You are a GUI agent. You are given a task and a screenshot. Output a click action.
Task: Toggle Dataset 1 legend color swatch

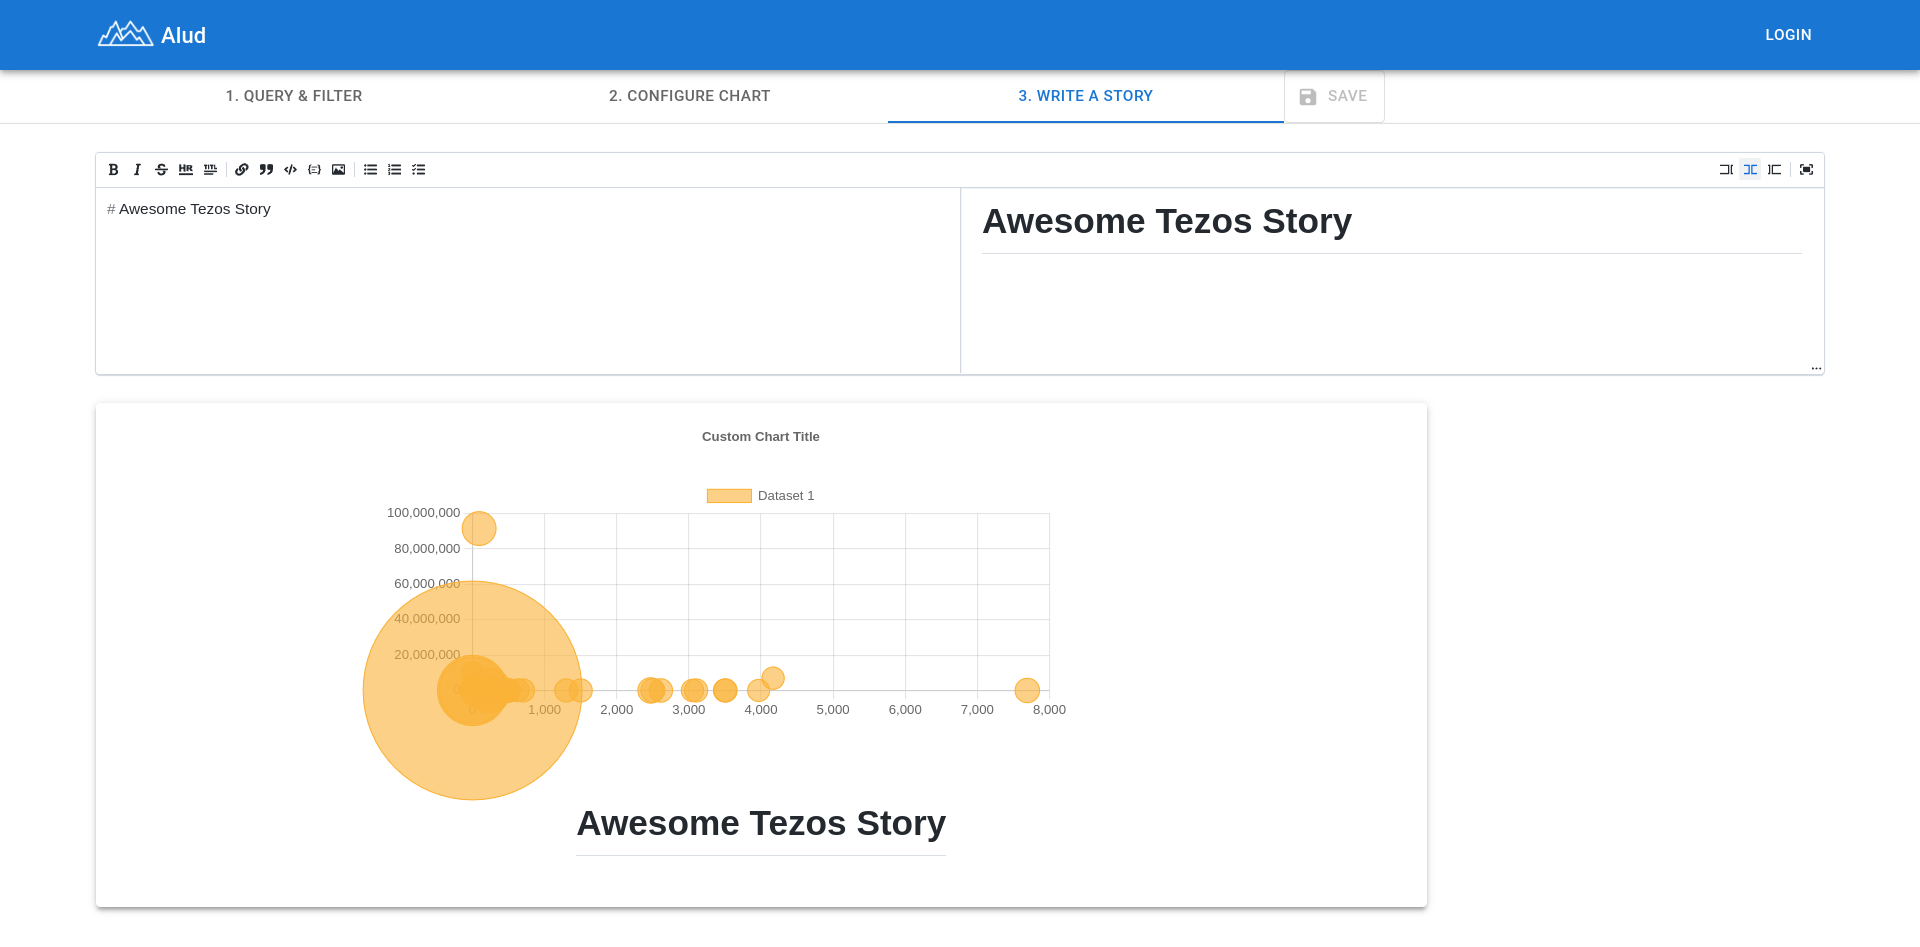click(x=729, y=496)
